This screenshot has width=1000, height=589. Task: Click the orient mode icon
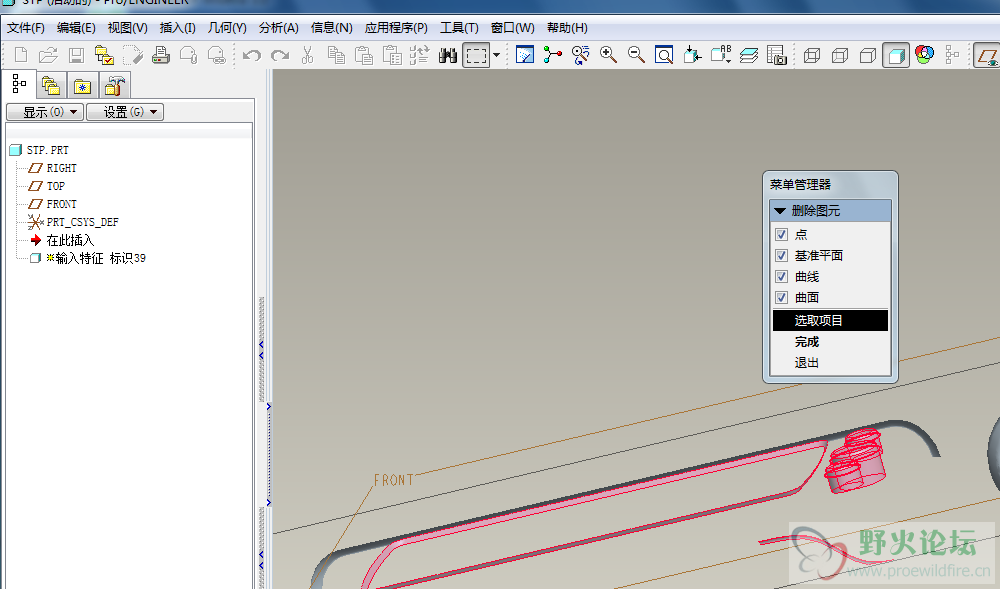[580, 55]
